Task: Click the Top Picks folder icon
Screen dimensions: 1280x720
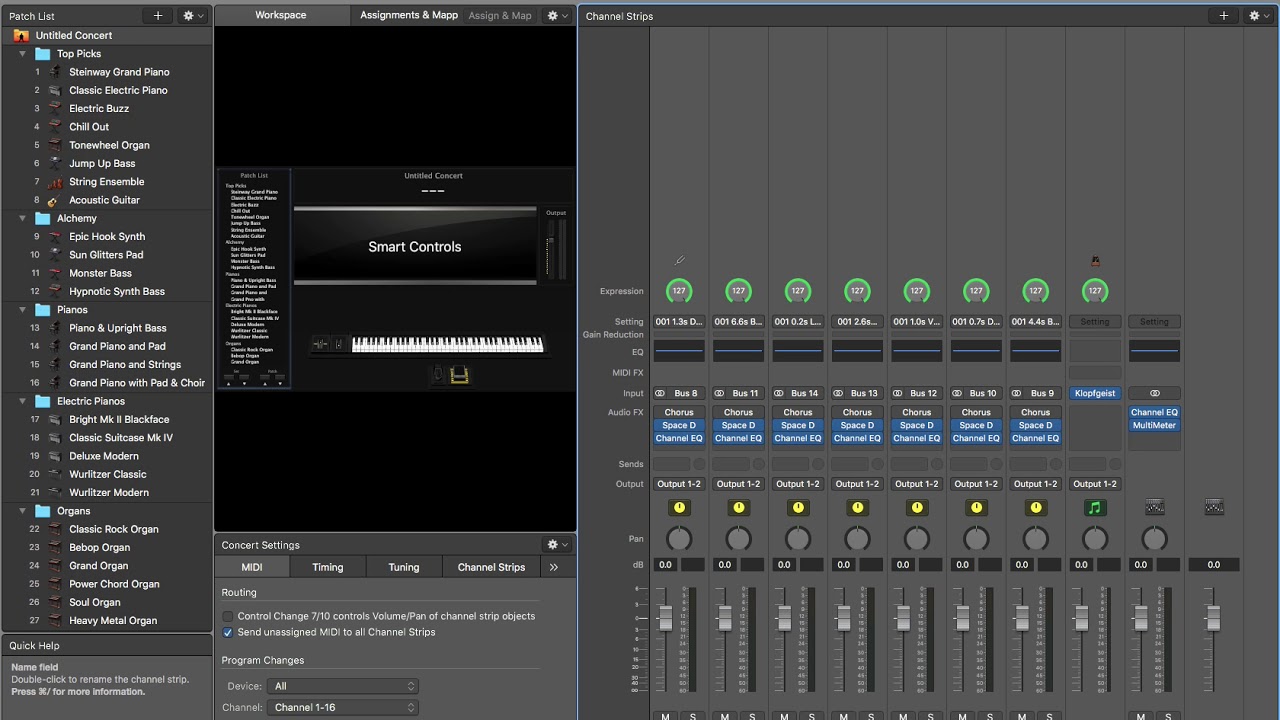Action: [41, 54]
